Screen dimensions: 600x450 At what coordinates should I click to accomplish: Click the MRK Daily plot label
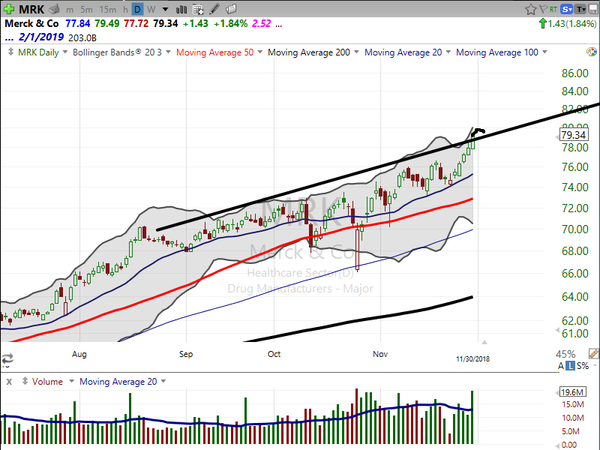(38, 52)
